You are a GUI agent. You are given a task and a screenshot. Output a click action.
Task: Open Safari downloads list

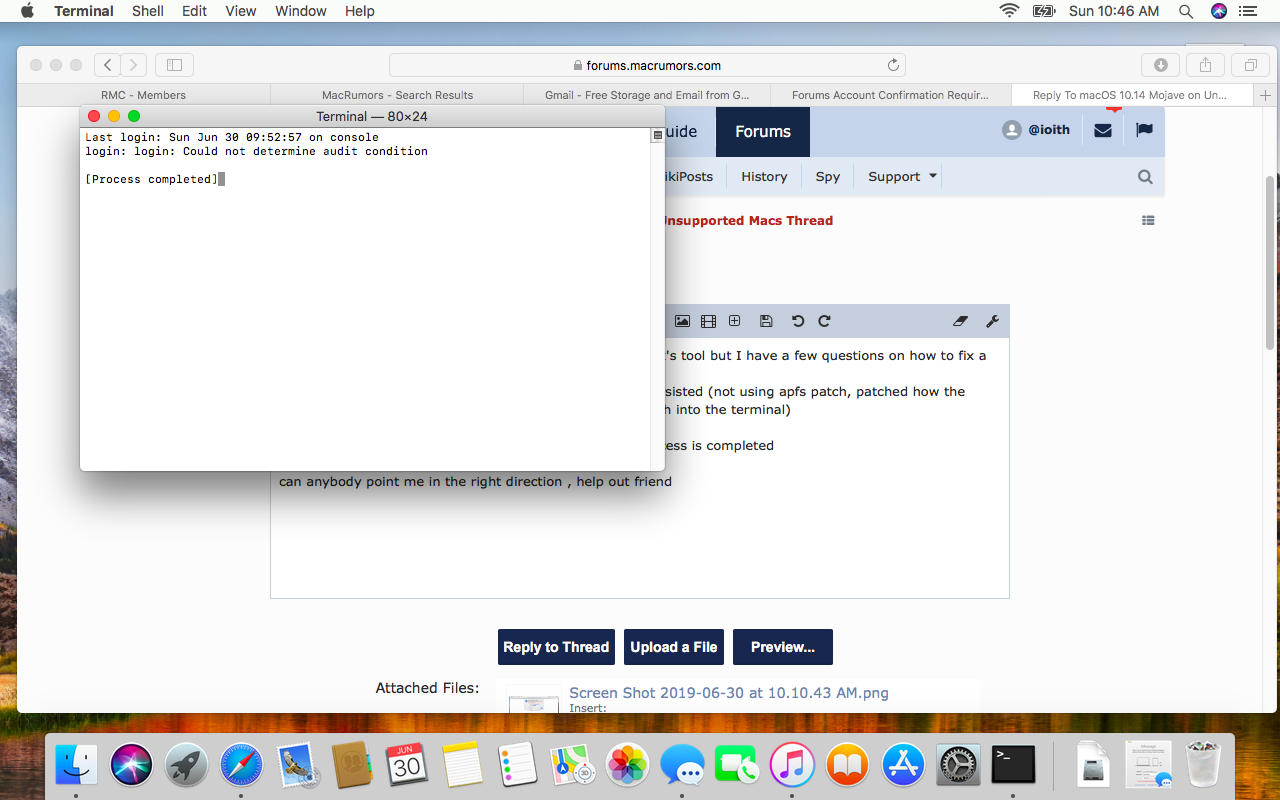(1160, 65)
